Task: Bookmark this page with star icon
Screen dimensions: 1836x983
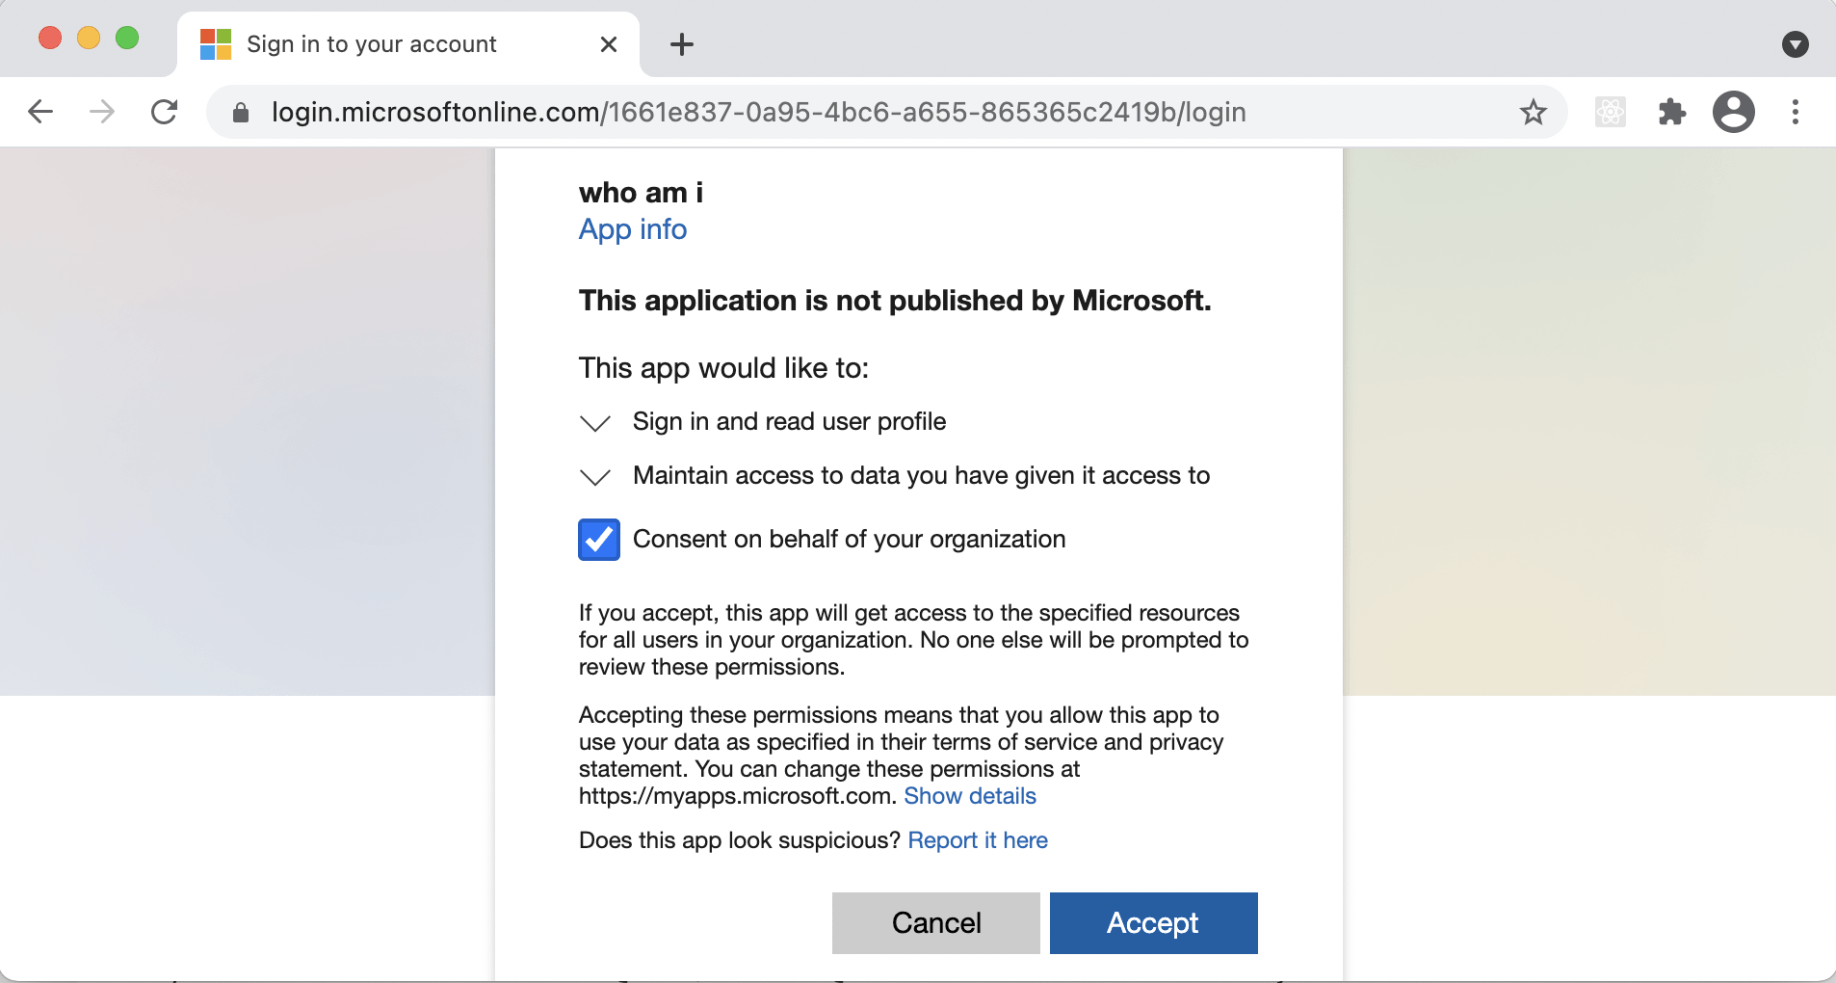Action: 1533,112
